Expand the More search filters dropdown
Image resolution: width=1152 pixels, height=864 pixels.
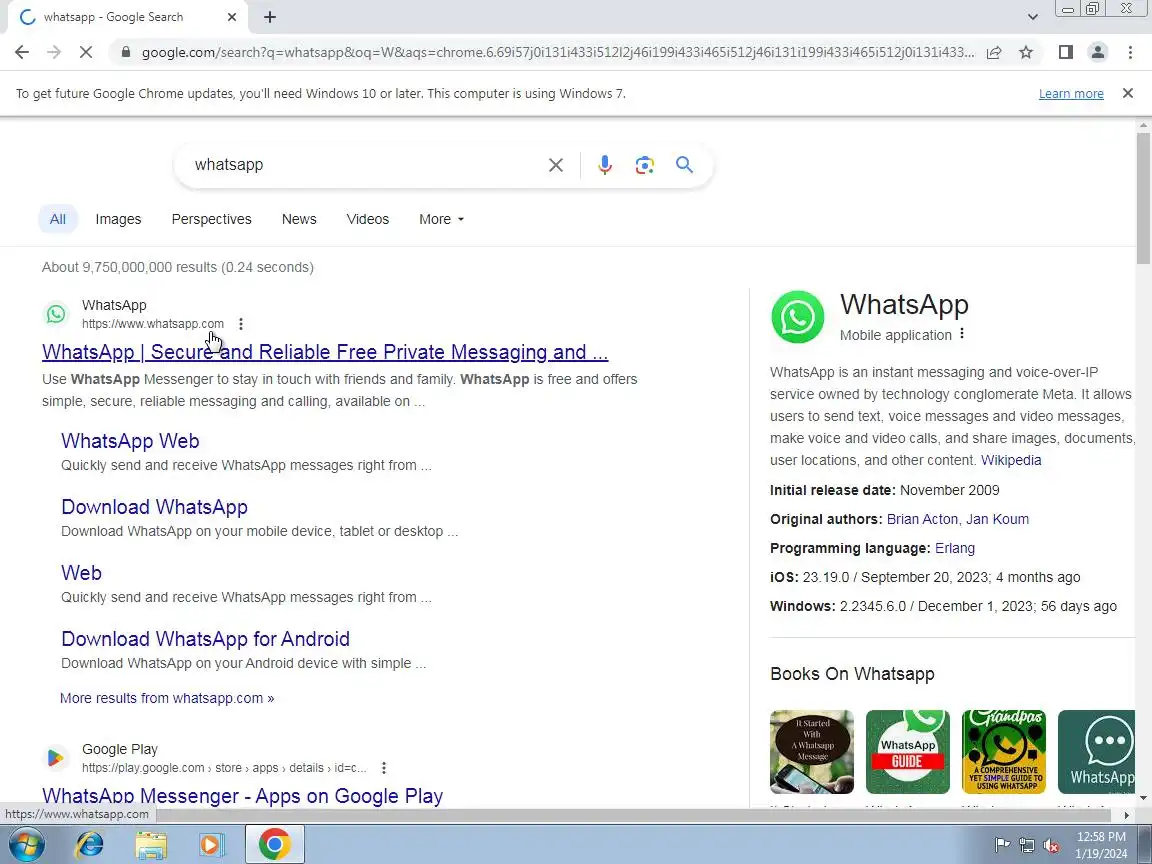pos(442,219)
